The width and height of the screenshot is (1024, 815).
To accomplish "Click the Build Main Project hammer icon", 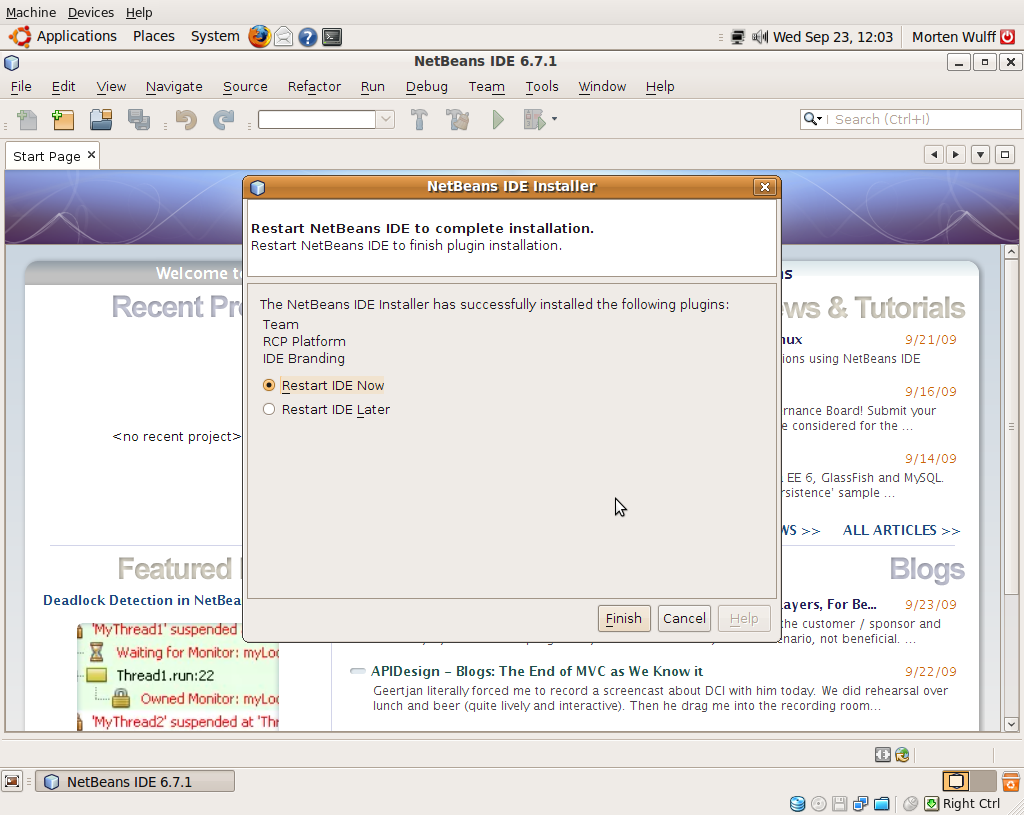I will pos(419,120).
